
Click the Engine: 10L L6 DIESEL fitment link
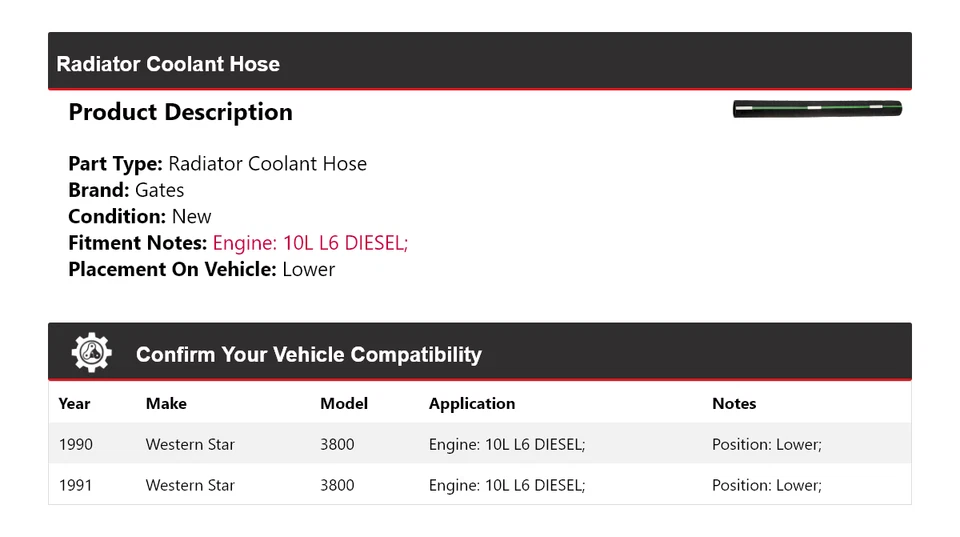(310, 243)
